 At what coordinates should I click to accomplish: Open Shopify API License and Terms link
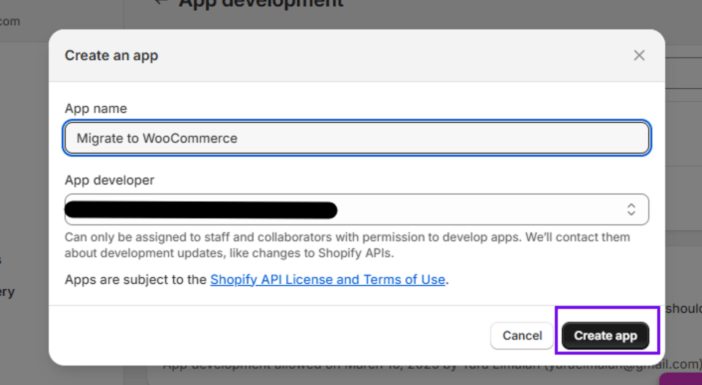coord(328,279)
